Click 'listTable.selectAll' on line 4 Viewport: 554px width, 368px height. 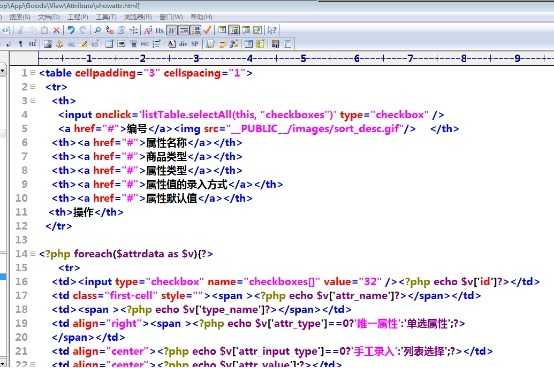point(188,115)
